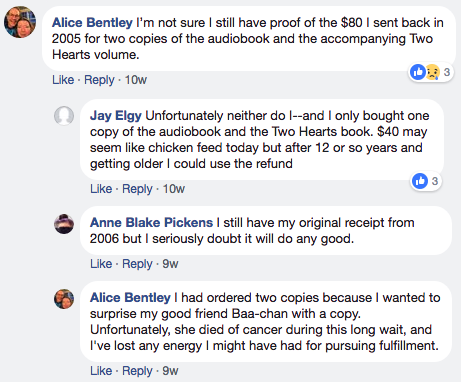Image resolution: width=461 pixels, height=382 pixels.
Task: Reply to Alice Bentley's Baa-chan comment
Action: tap(137, 371)
